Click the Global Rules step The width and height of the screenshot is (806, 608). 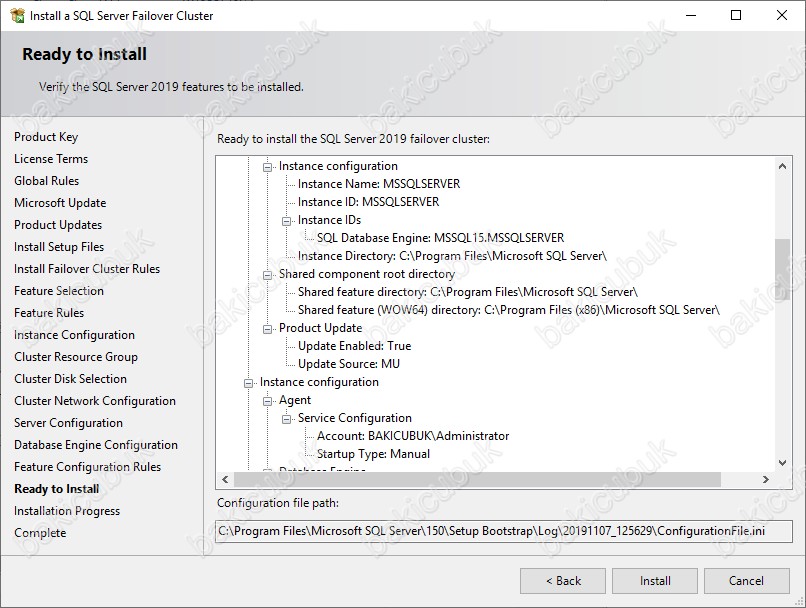pos(47,181)
